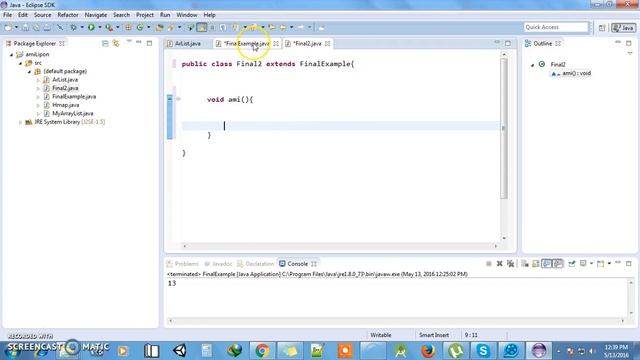Click the Java perspective button
Image resolution: width=640 pixels, height=360 pixels.
[x=623, y=27]
